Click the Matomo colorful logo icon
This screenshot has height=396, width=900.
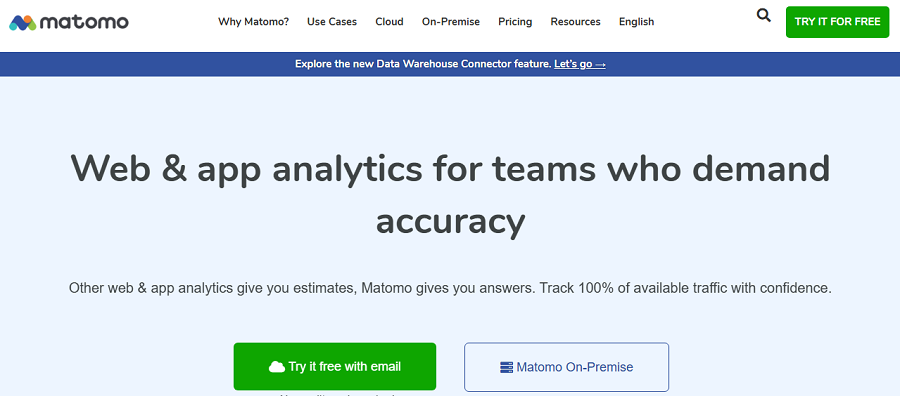[22, 23]
